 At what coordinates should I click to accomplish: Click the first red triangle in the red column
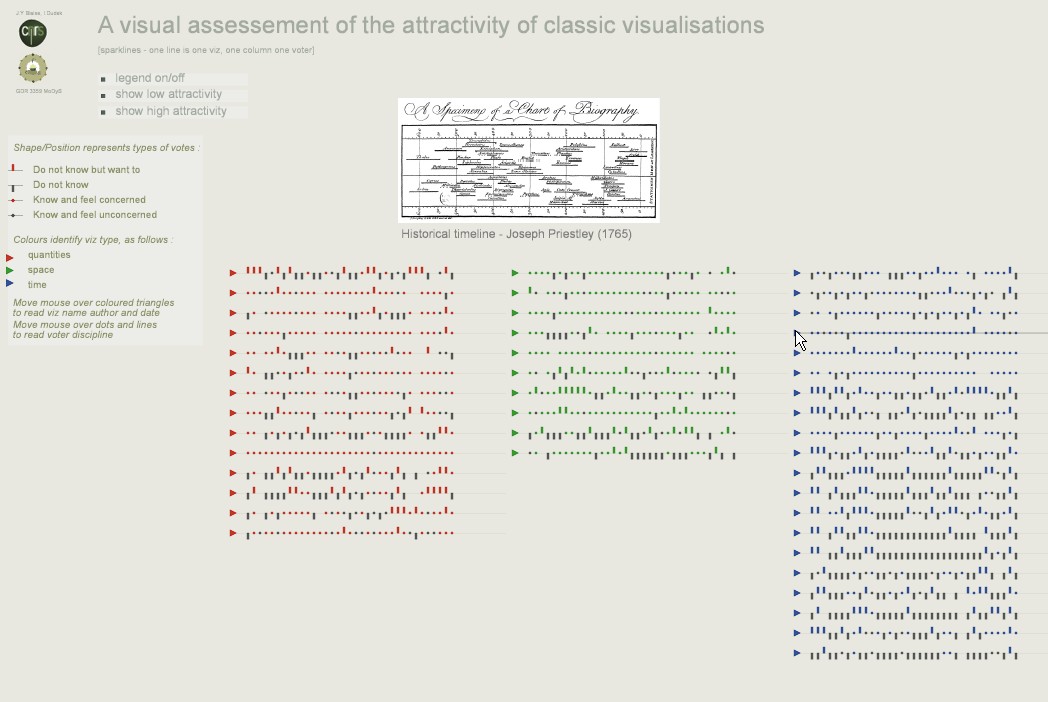click(233, 273)
